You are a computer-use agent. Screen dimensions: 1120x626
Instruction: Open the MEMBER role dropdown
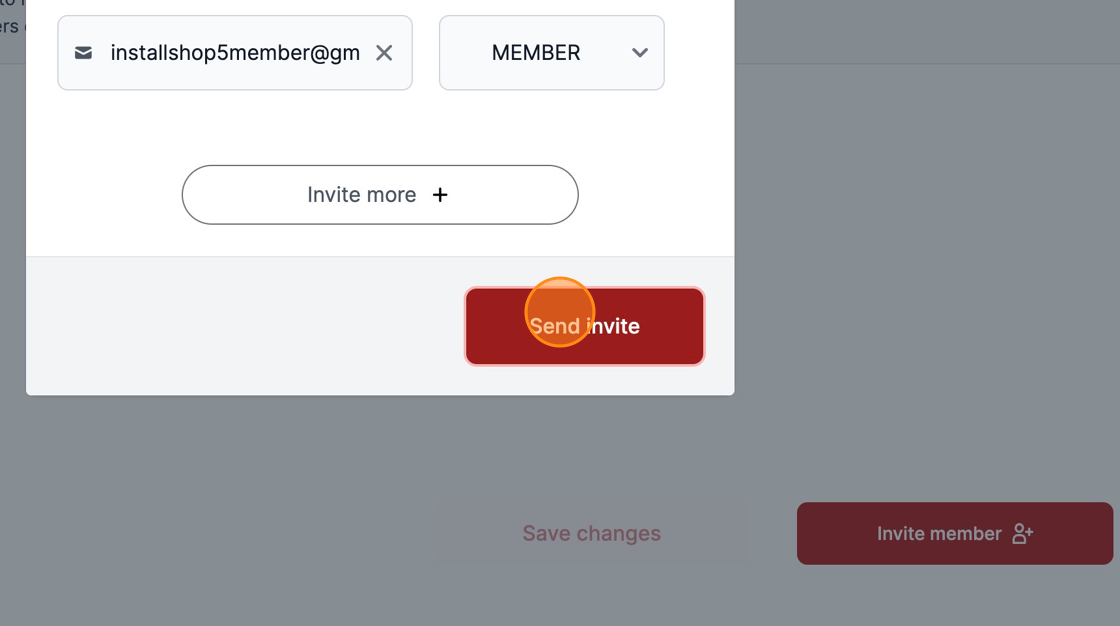point(551,53)
